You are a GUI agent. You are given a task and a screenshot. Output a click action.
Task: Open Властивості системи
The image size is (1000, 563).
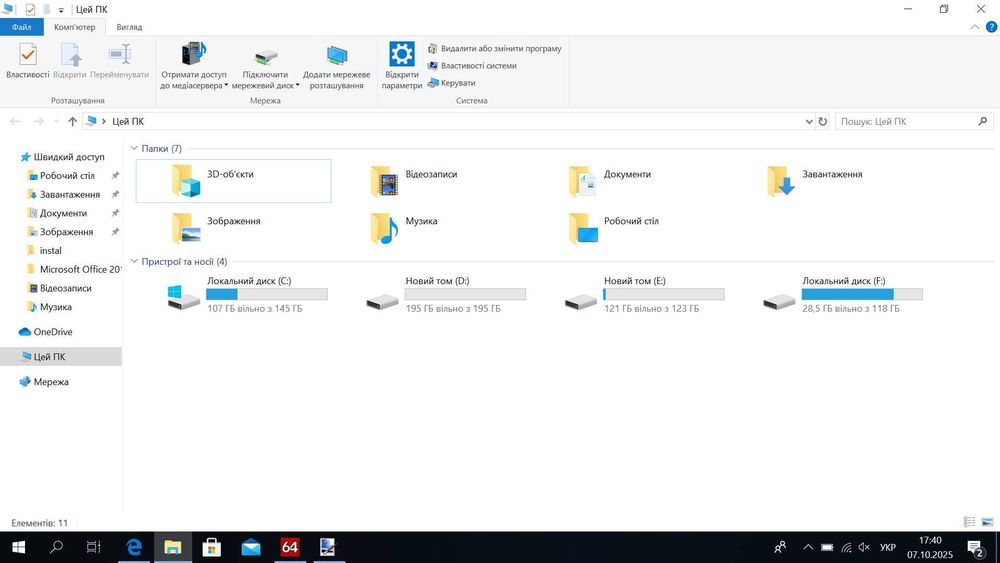473,66
